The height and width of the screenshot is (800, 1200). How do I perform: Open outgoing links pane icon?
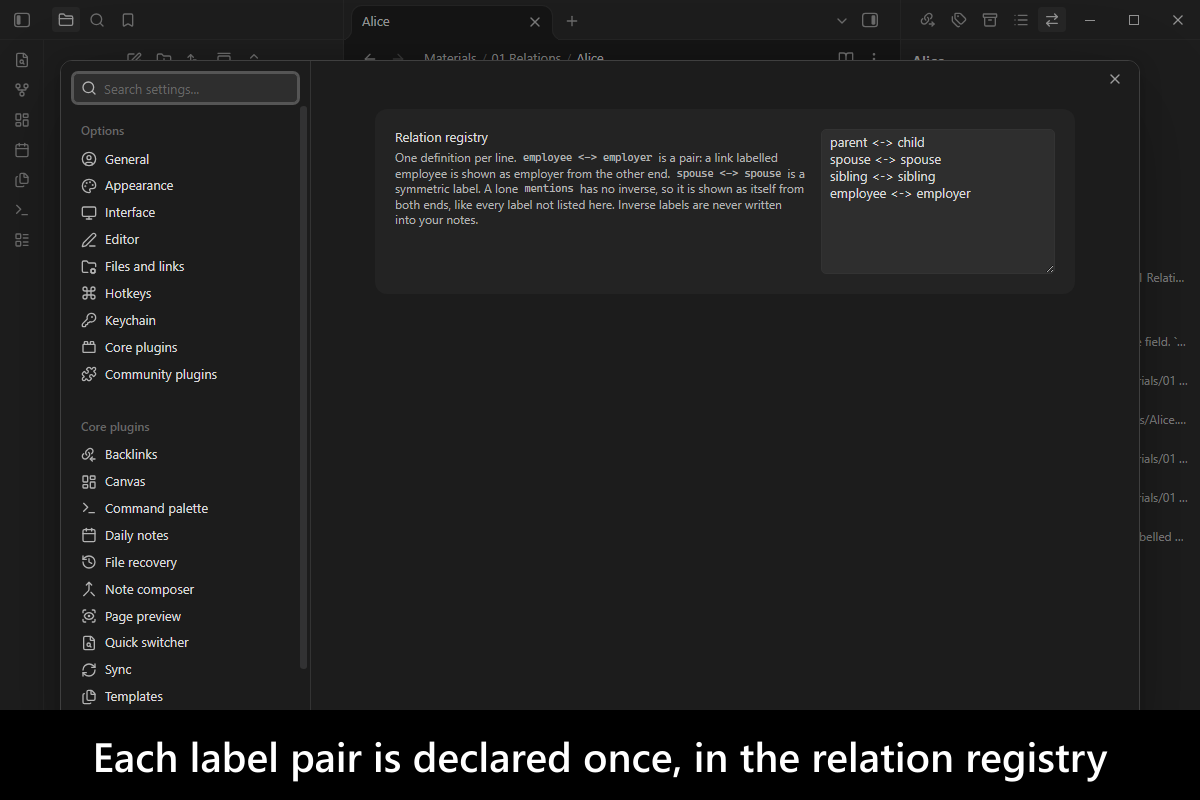(928, 20)
